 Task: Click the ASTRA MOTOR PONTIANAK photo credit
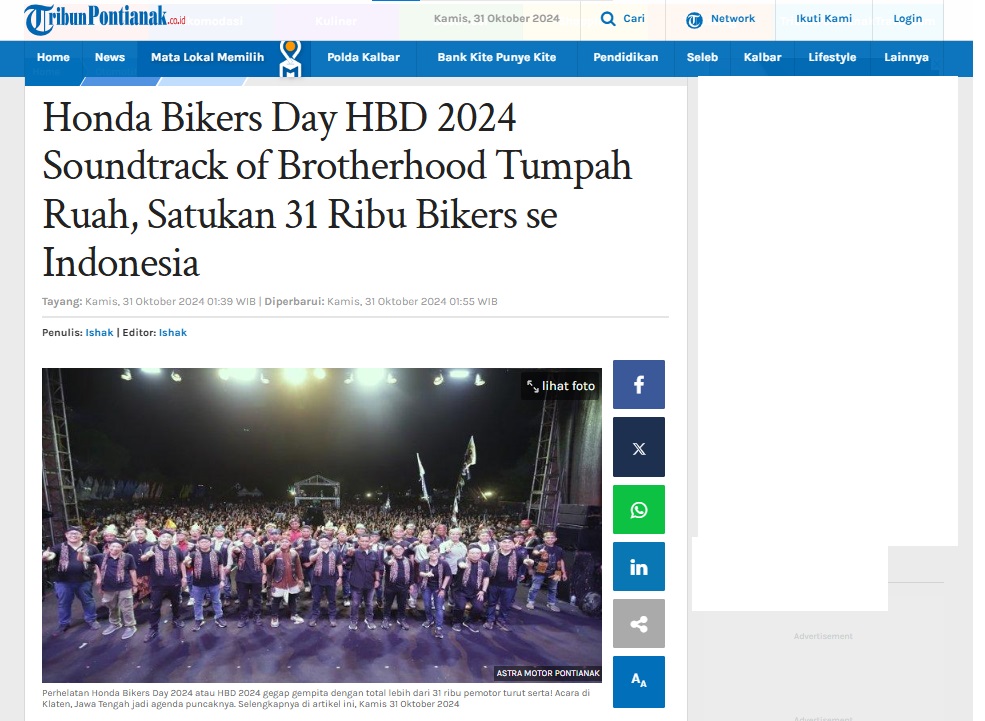coord(548,673)
